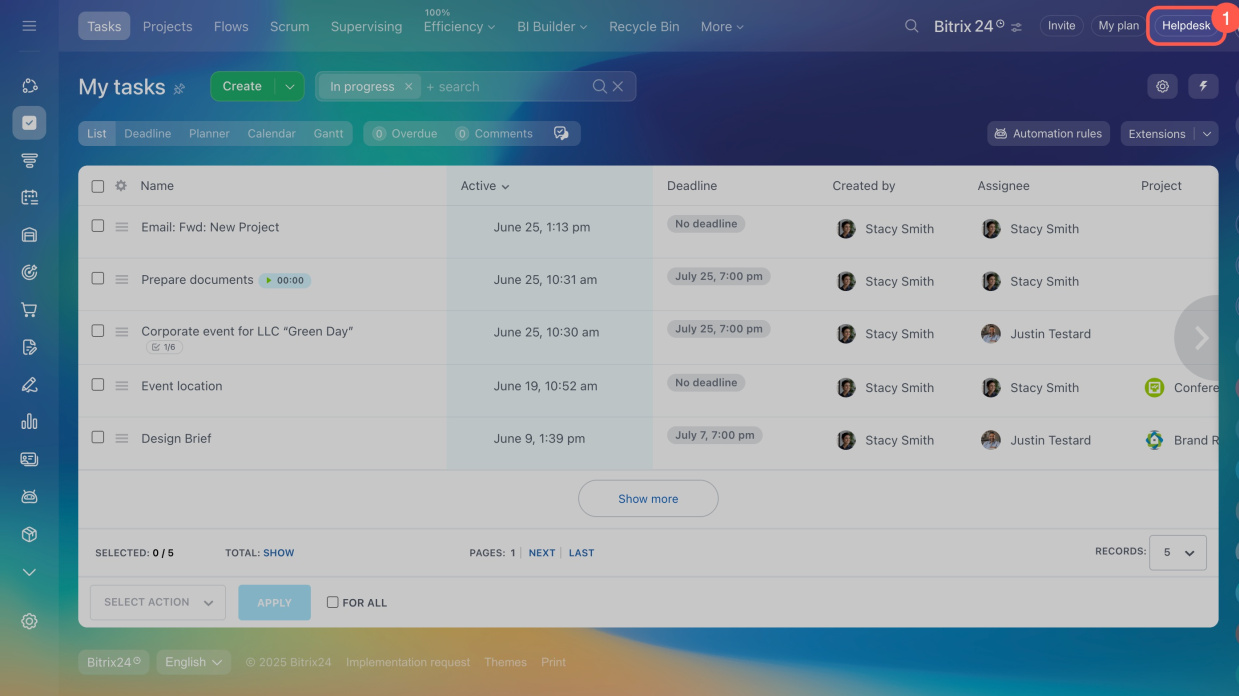Switch to the Gantt view tab
The height and width of the screenshot is (696, 1239).
coord(328,134)
